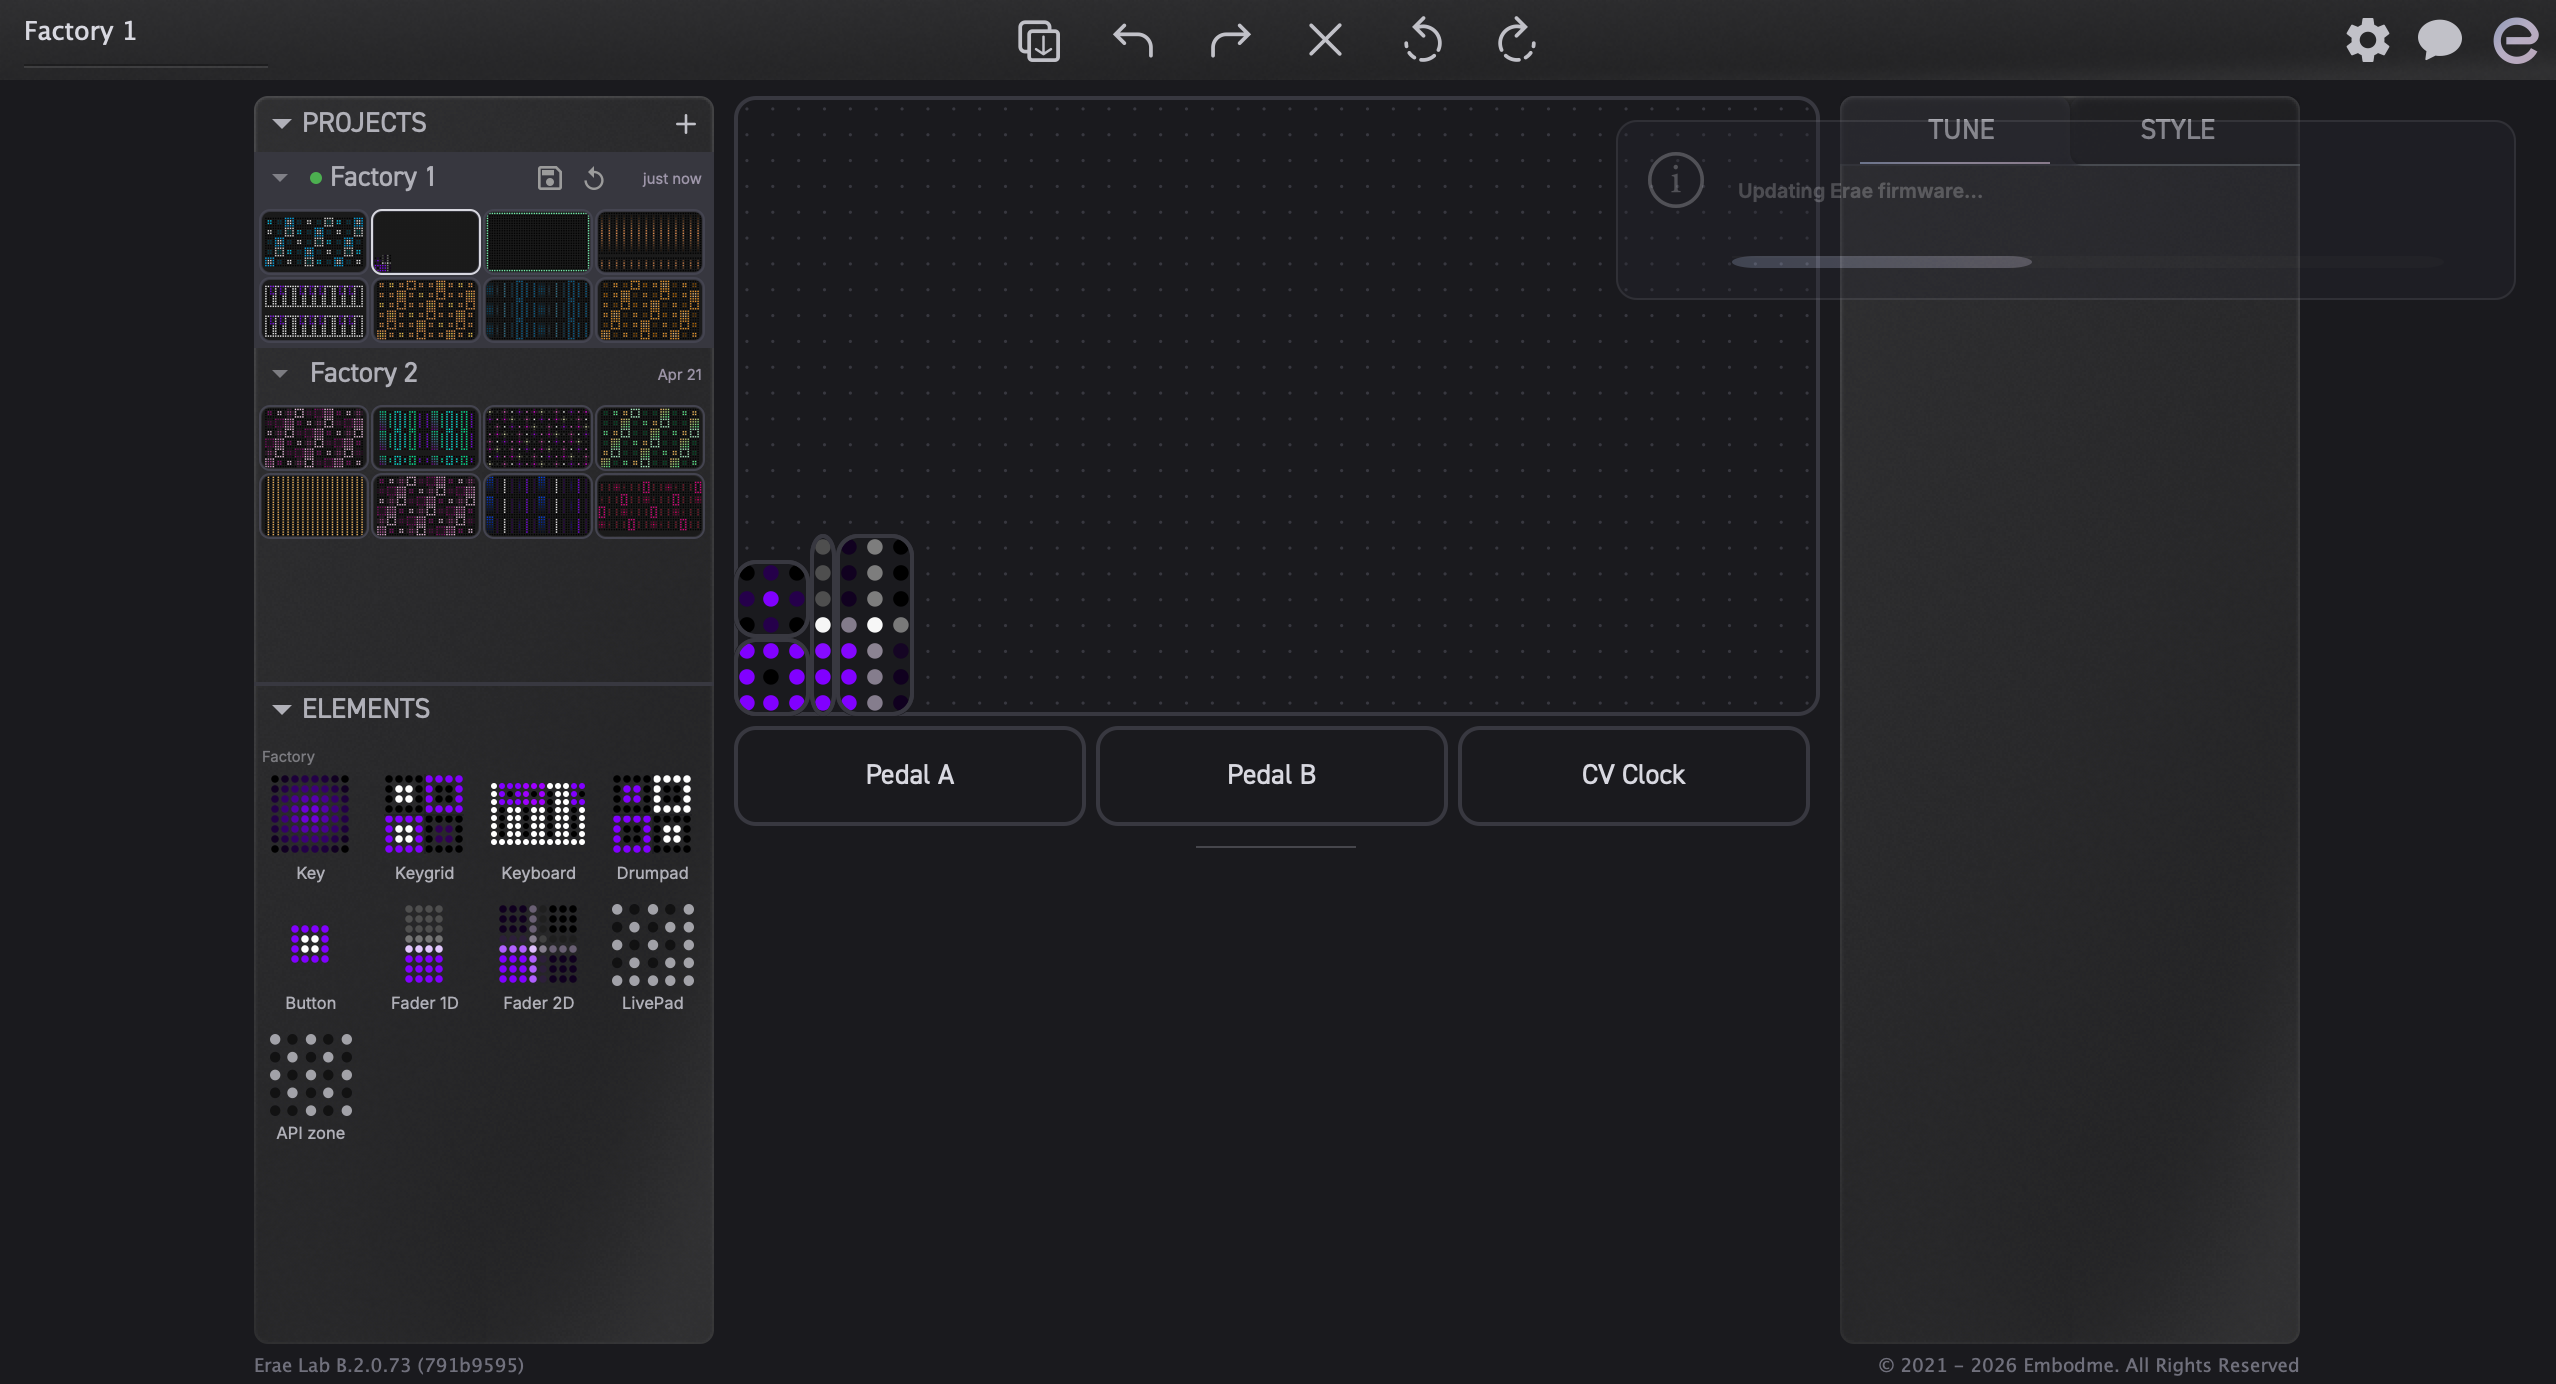Open the settings gear
Viewport: 2556px width, 1384px height.
point(2367,41)
